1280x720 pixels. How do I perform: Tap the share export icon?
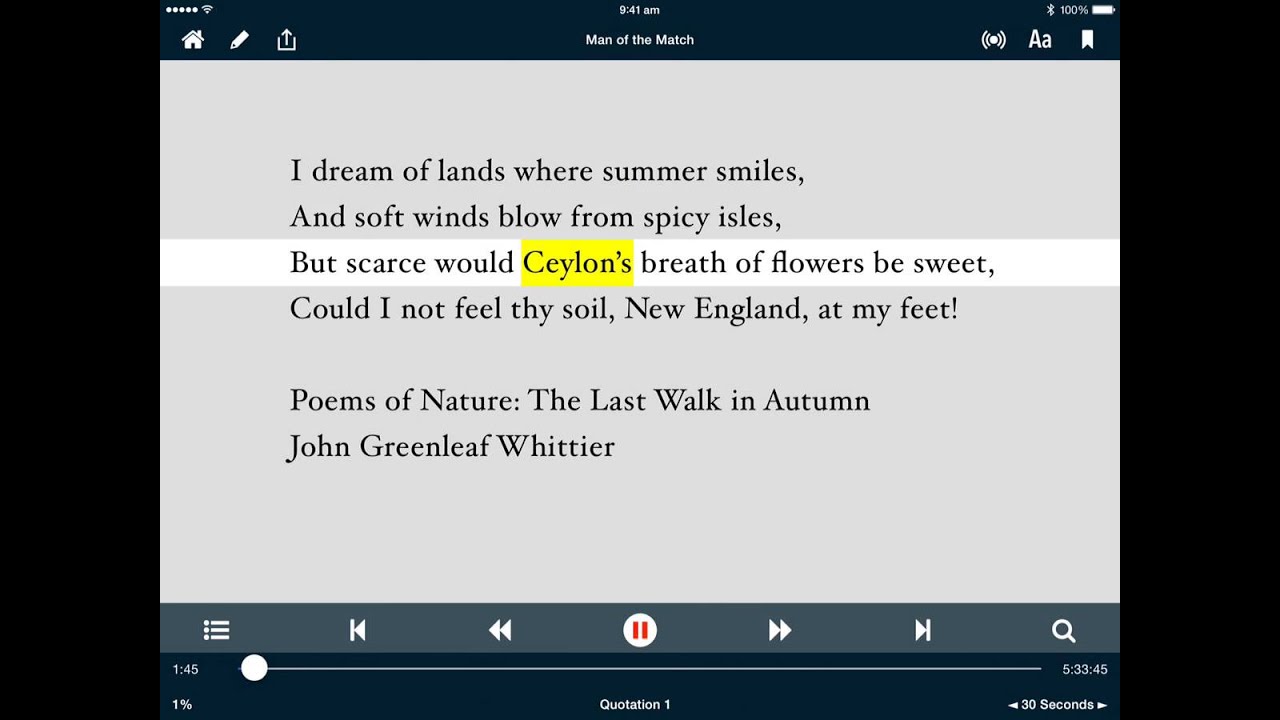click(x=287, y=40)
